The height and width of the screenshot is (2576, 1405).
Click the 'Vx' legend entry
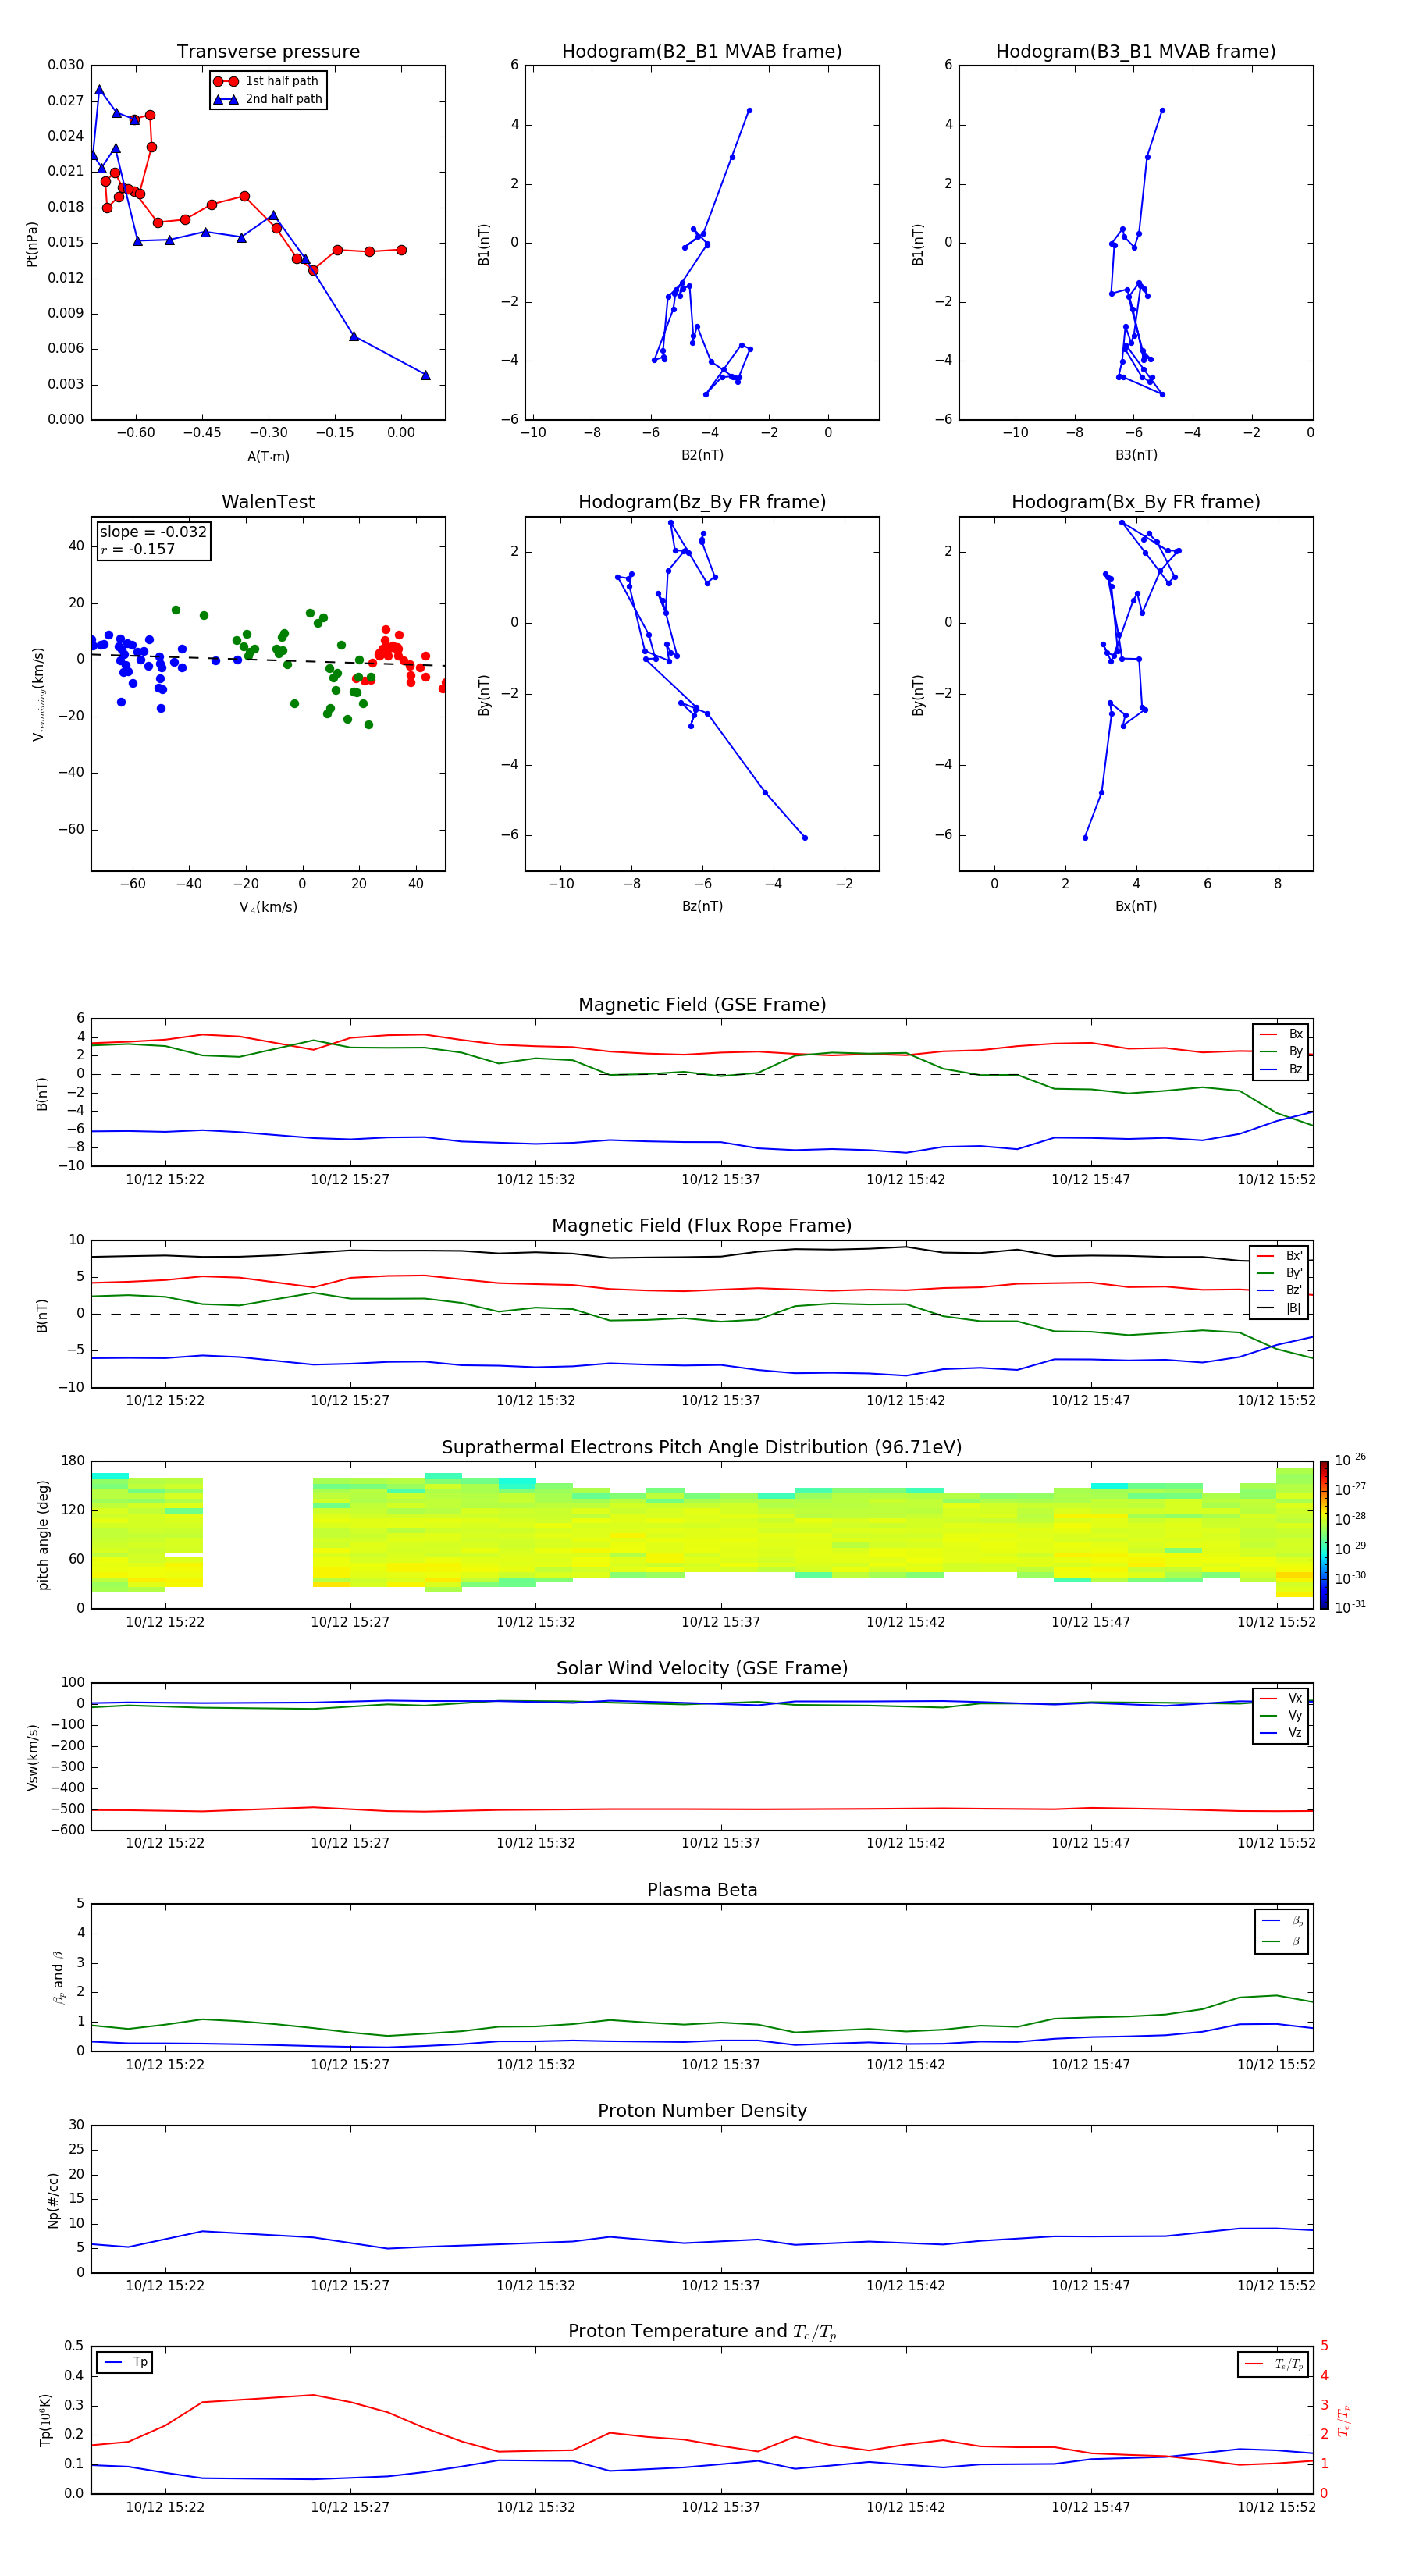pyautogui.click(x=1281, y=1698)
